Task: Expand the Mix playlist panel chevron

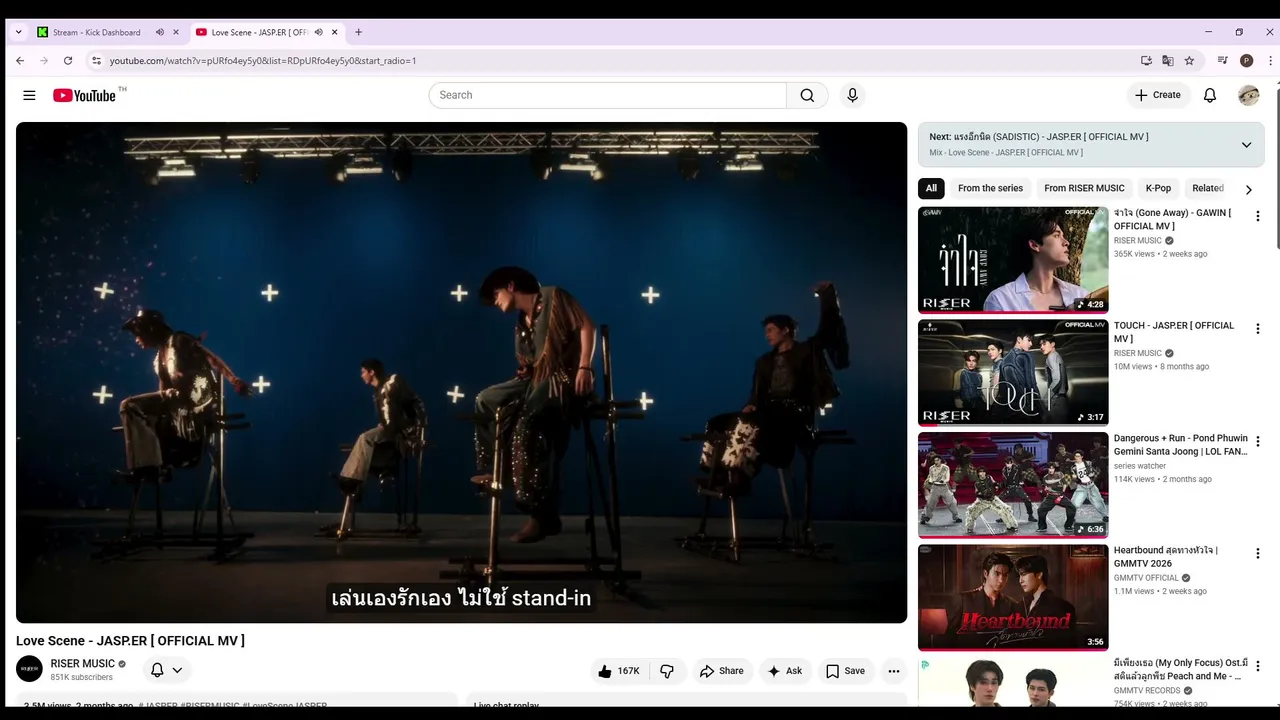Action: tap(1246, 145)
